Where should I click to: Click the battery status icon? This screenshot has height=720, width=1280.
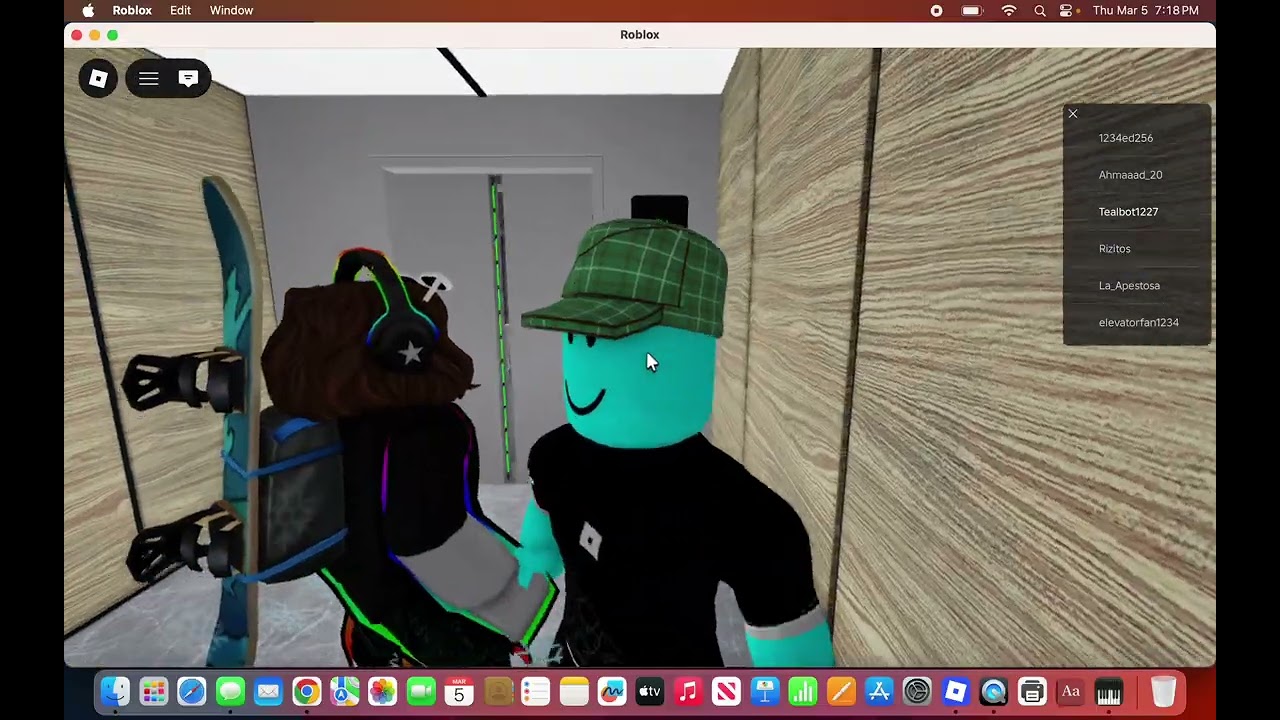tap(972, 10)
